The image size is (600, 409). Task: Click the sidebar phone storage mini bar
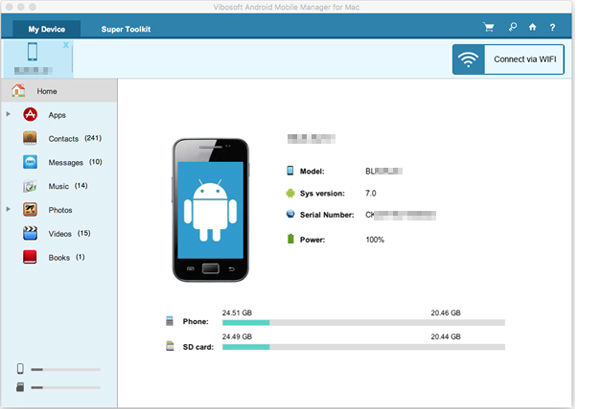[65, 370]
